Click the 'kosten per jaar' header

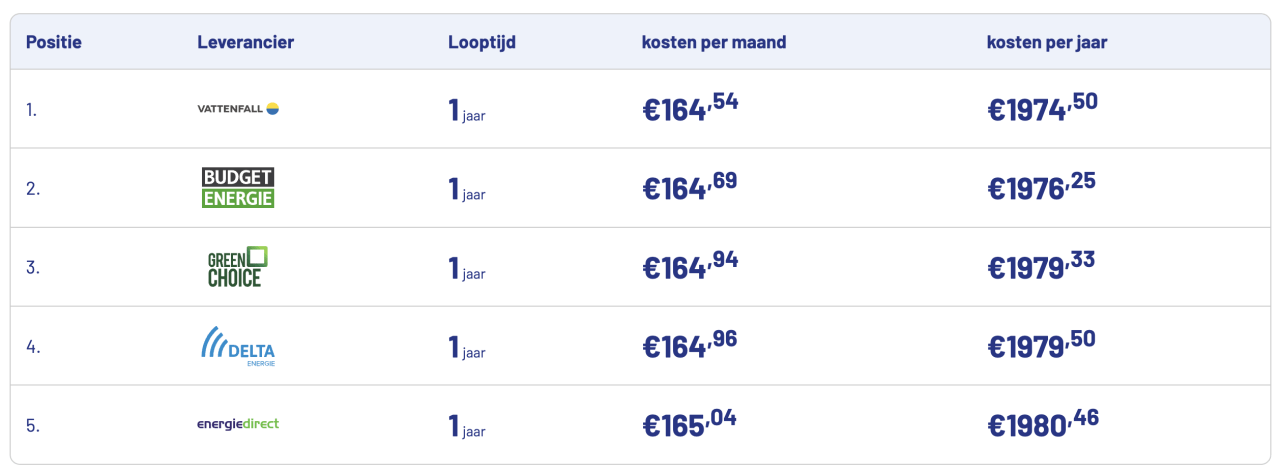(x=1047, y=42)
